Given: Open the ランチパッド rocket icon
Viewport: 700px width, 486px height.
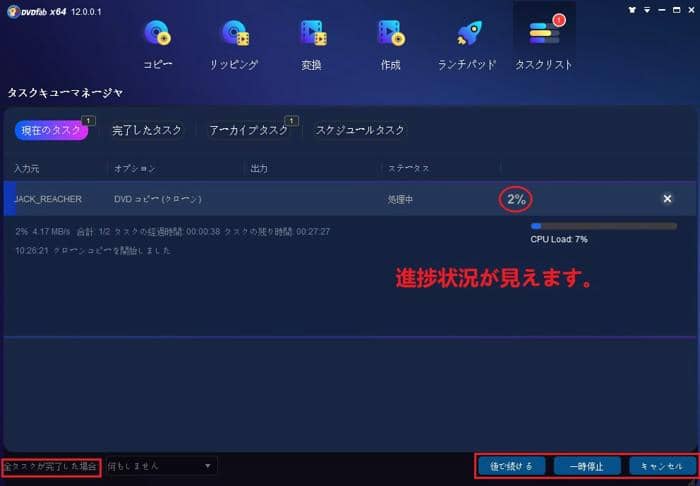Looking at the screenshot, I should 468,33.
